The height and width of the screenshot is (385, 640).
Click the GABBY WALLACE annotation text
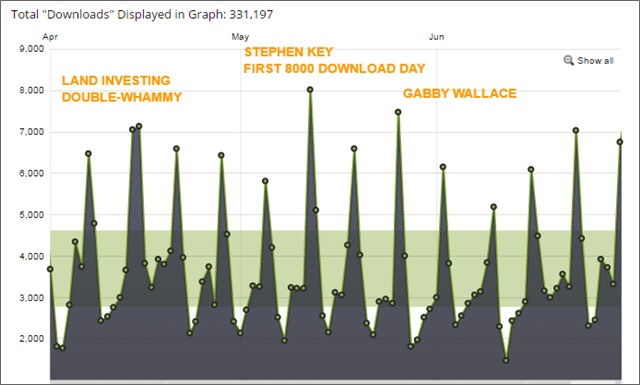click(460, 93)
